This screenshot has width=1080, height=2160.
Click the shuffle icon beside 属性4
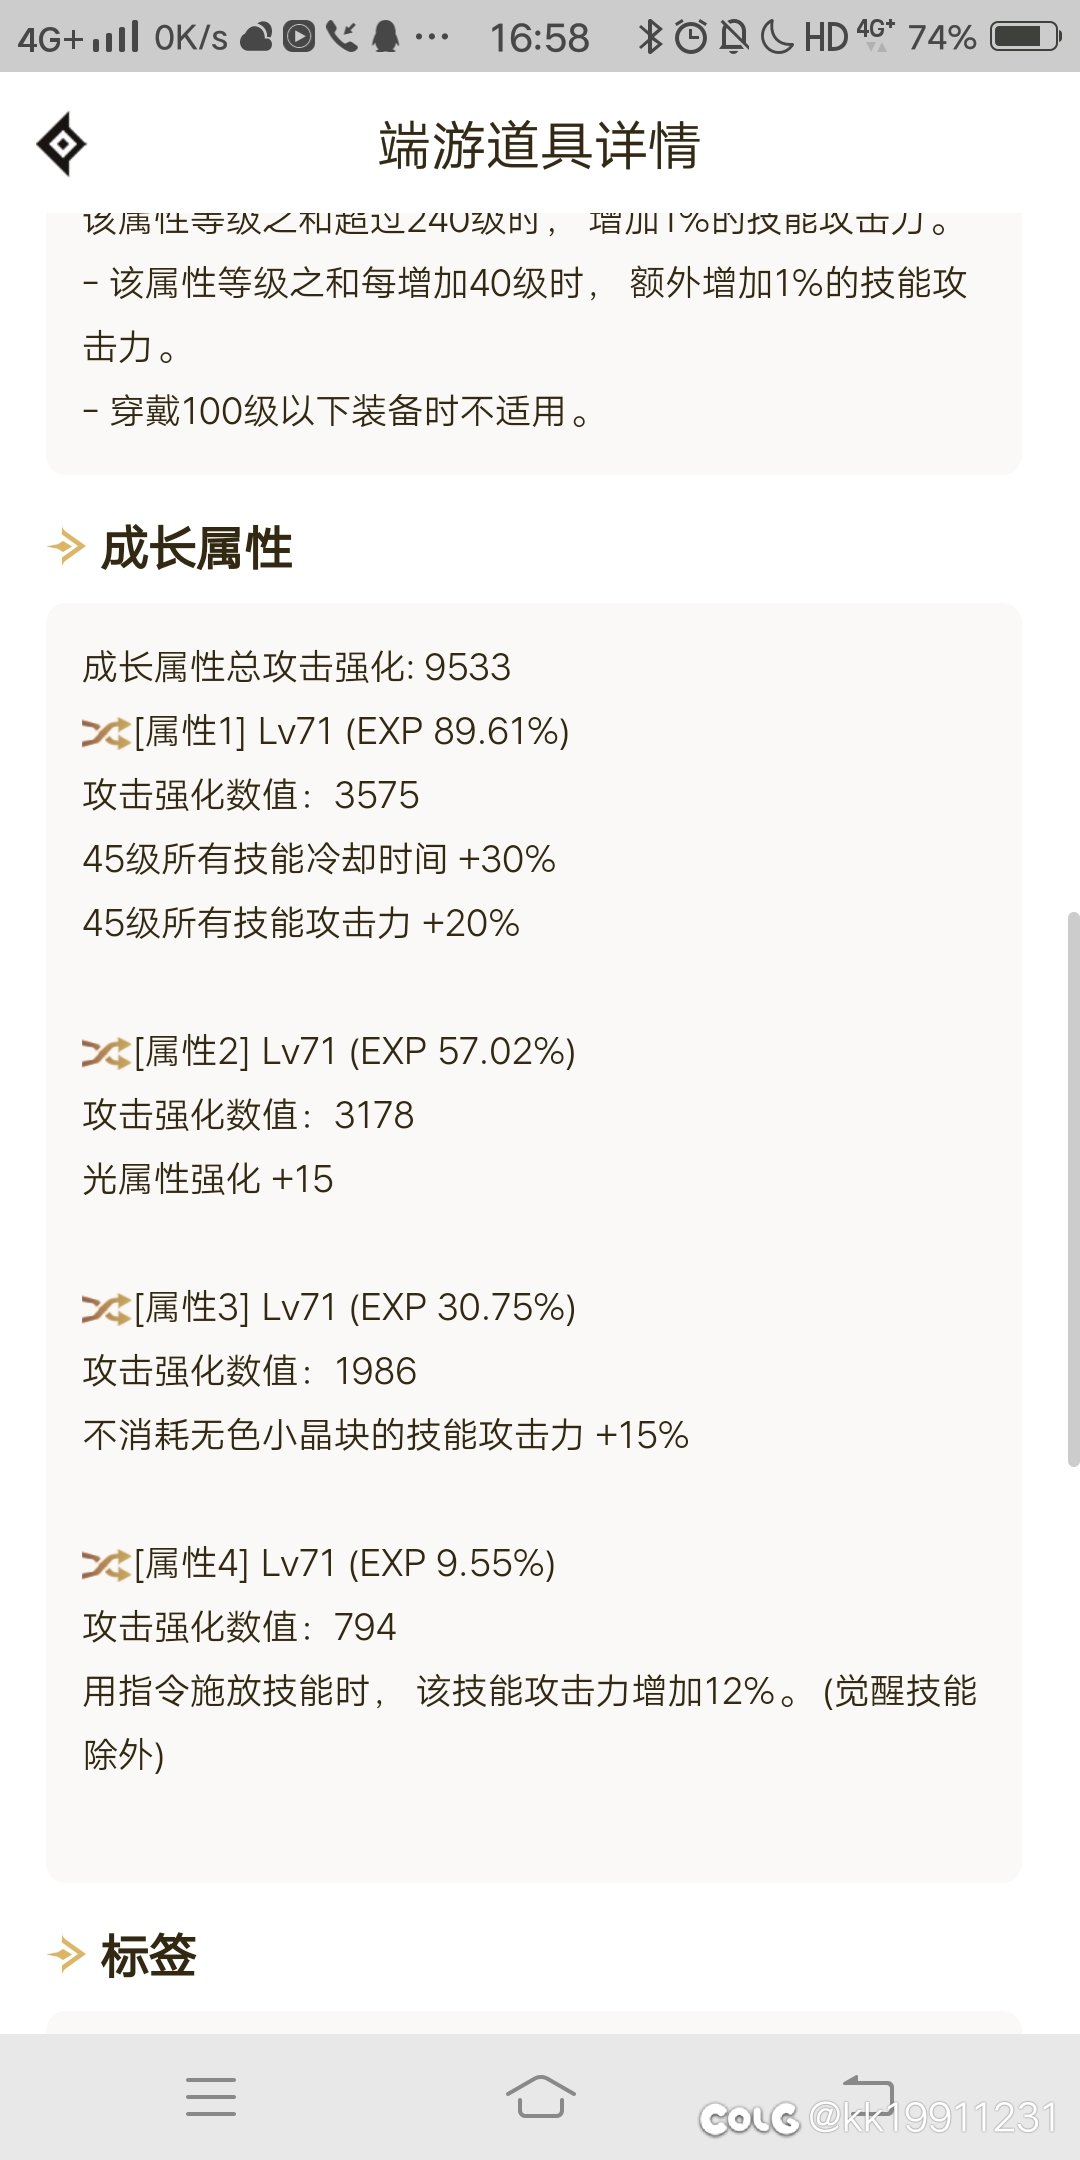(x=106, y=1565)
